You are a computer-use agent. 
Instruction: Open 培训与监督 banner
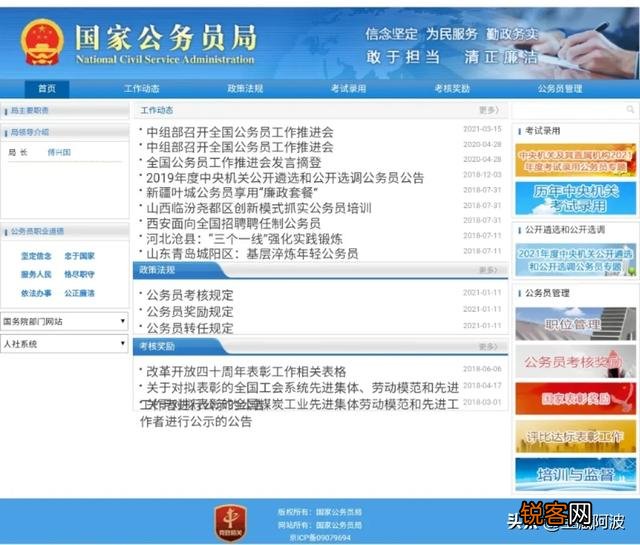click(x=576, y=474)
